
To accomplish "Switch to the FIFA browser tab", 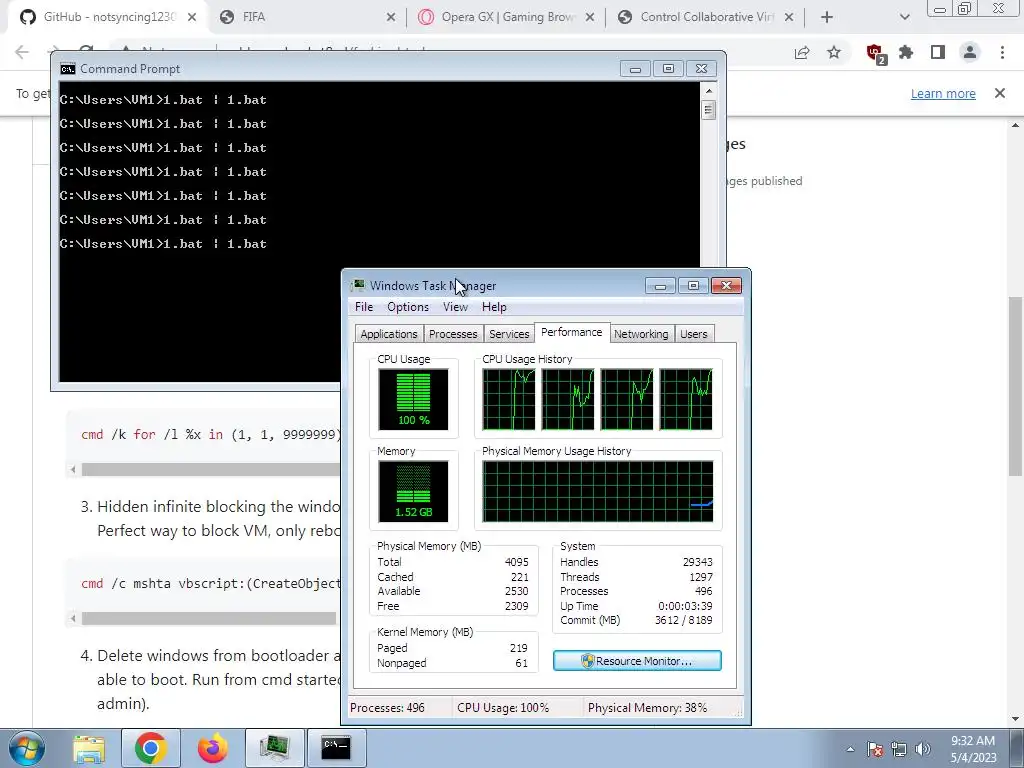I will point(307,18).
